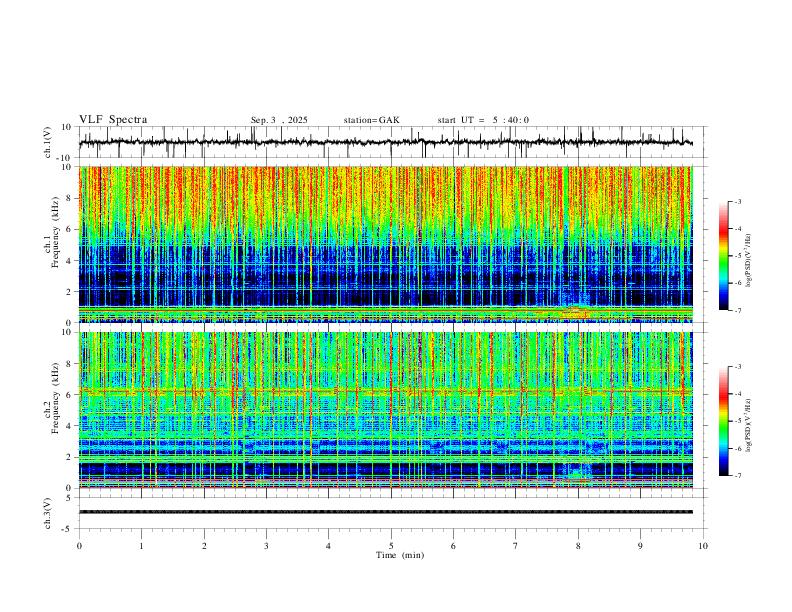Click the "9" tick on the Time axis
This screenshot has height=612, width=792.
(x=640, y=546)
